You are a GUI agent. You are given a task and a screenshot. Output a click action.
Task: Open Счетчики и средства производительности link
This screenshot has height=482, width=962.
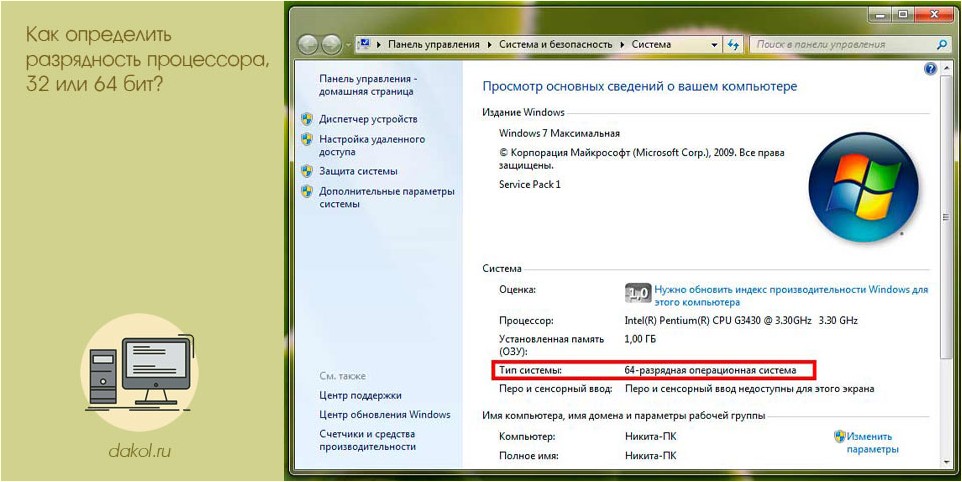367,440
